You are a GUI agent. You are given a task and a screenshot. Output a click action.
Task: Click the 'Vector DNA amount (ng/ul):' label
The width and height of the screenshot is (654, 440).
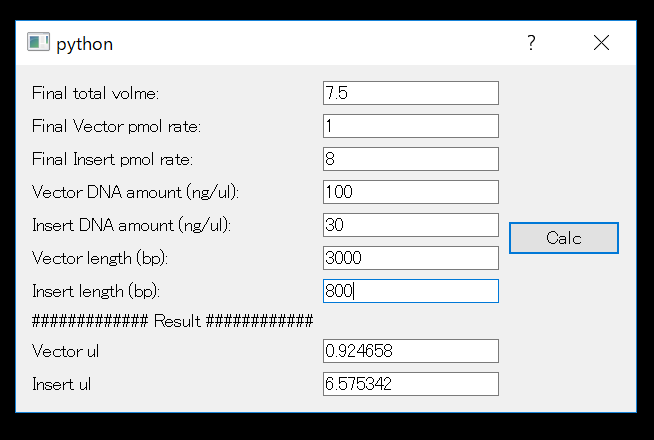(x=135, y=192)
